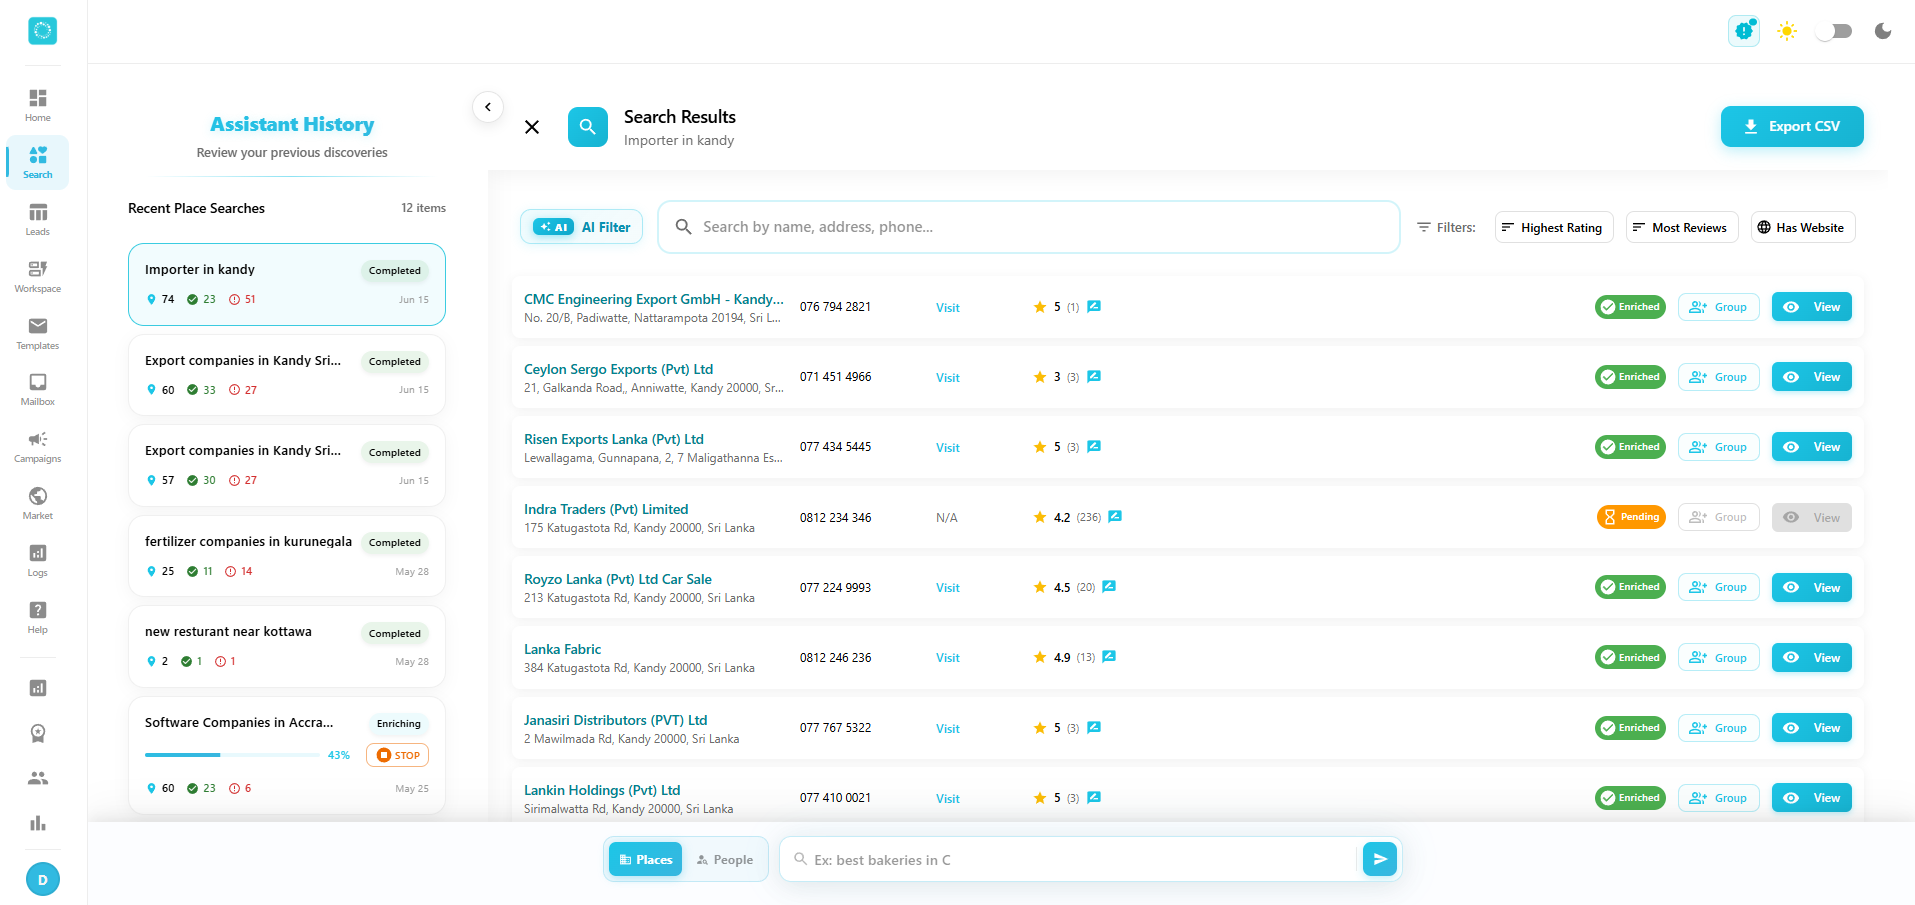Click the award badge sidebar icon
Screen dimensions: 1915x905
pos(38,733)
